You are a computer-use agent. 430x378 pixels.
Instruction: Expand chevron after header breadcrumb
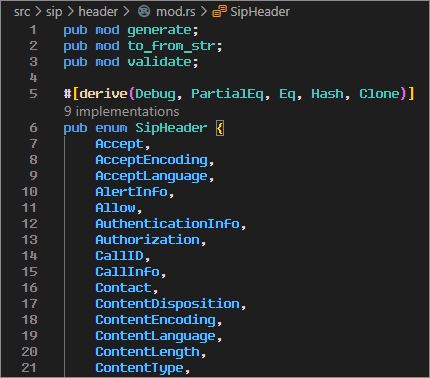click(x=126, y=12)
